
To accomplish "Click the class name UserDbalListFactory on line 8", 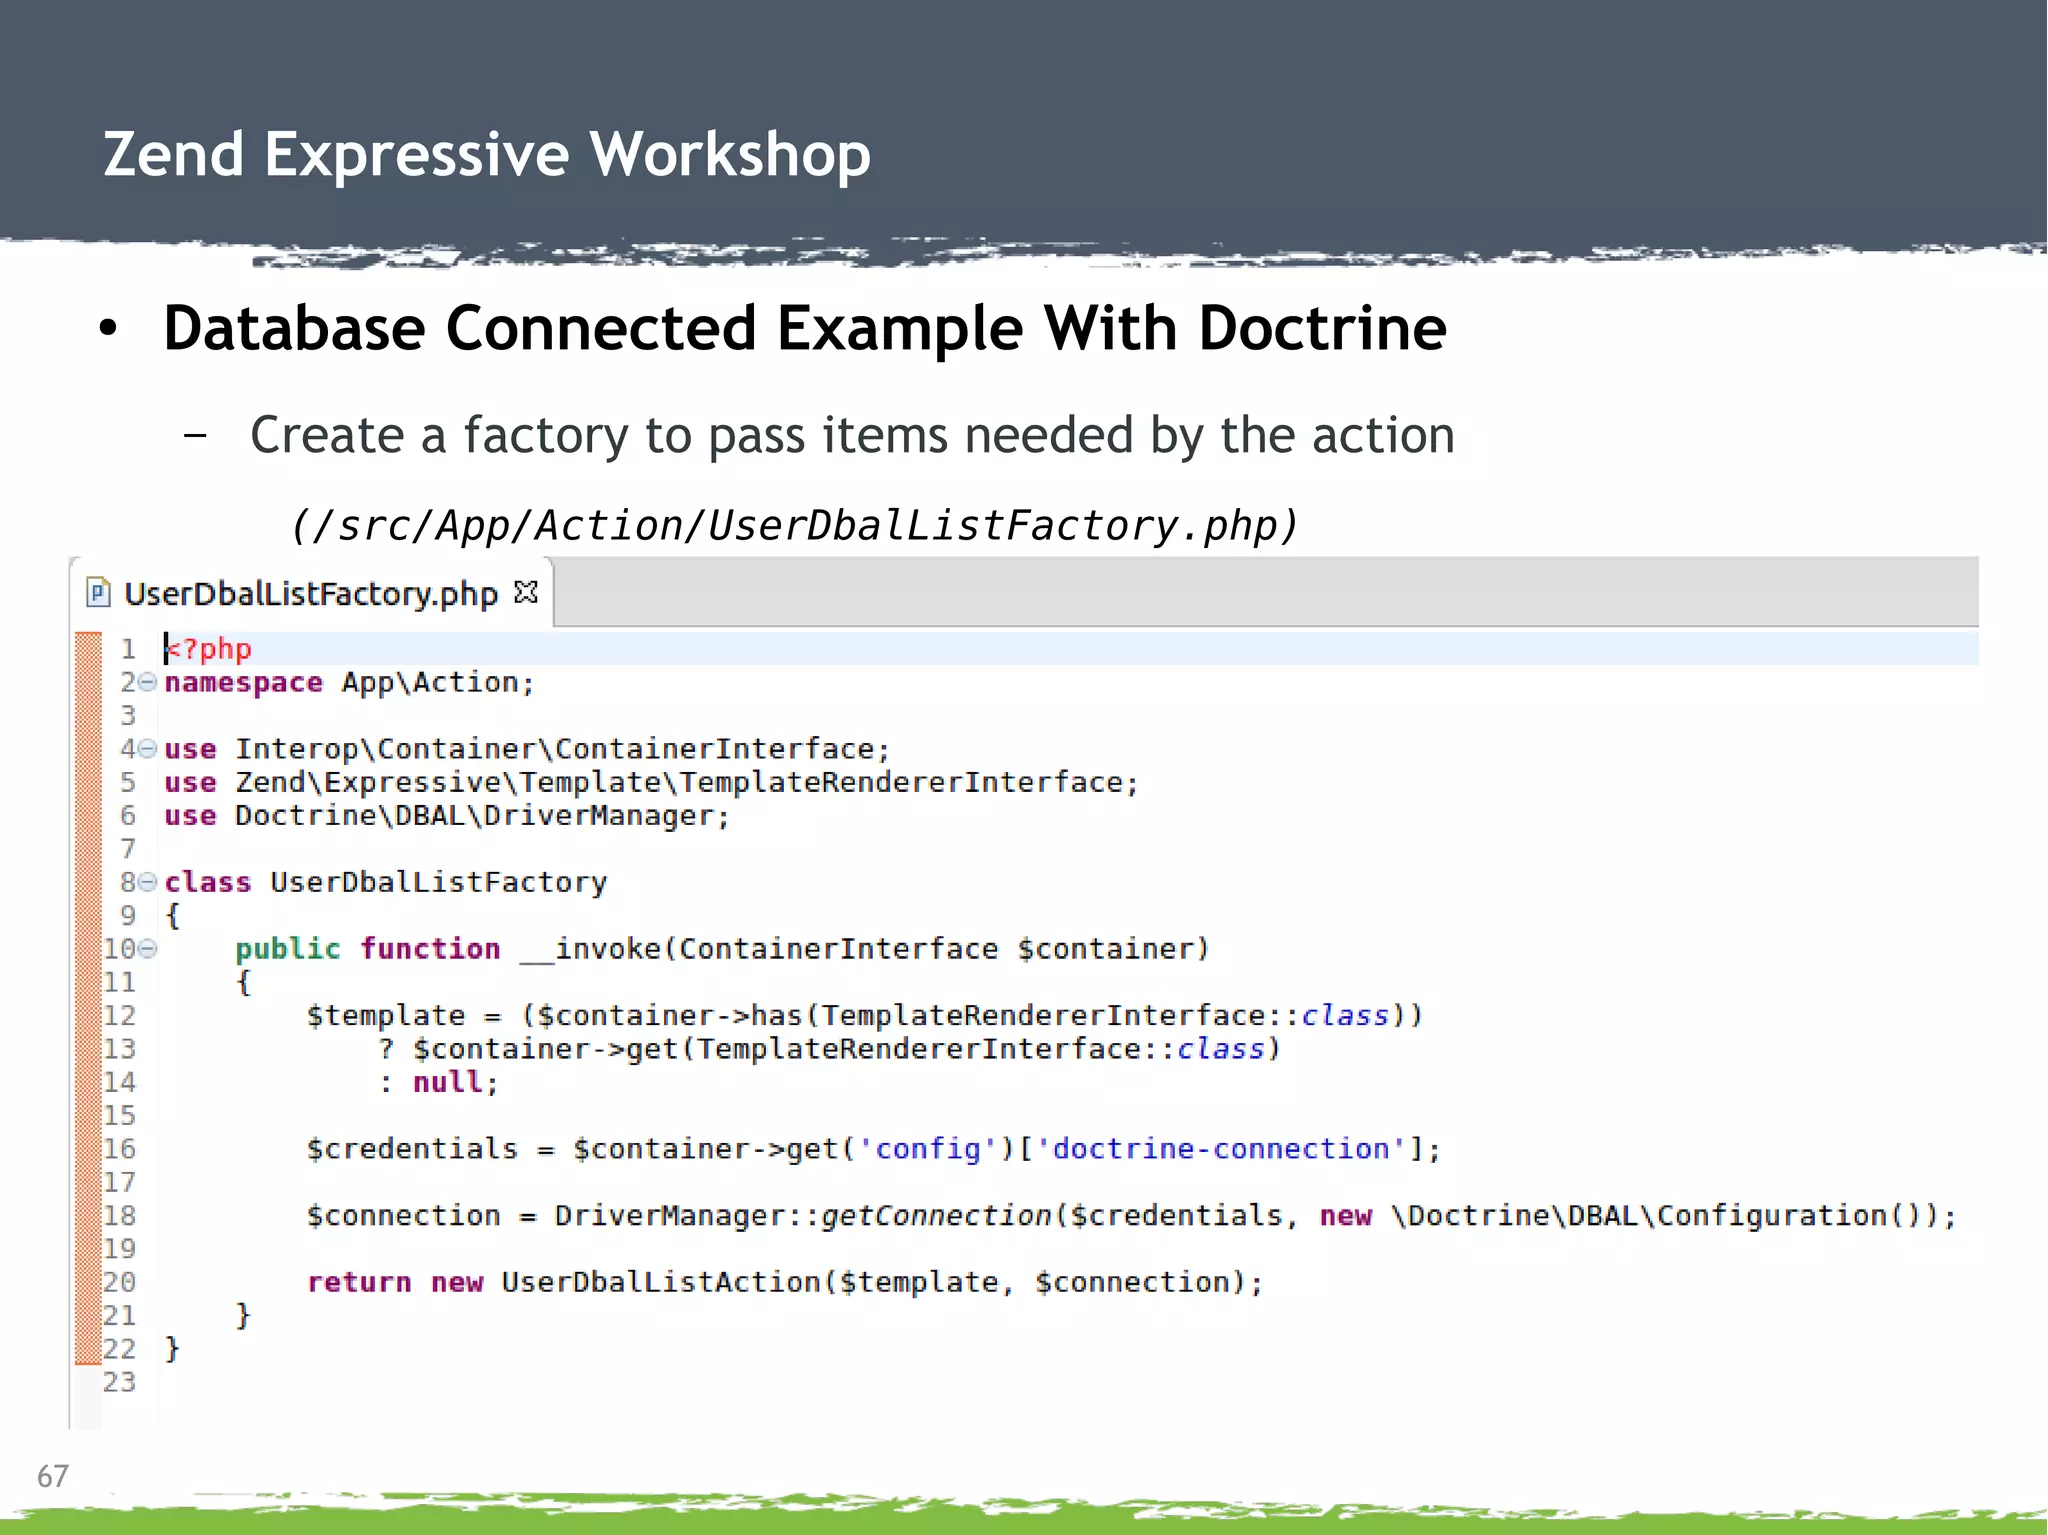I will [x=439, y=882].
